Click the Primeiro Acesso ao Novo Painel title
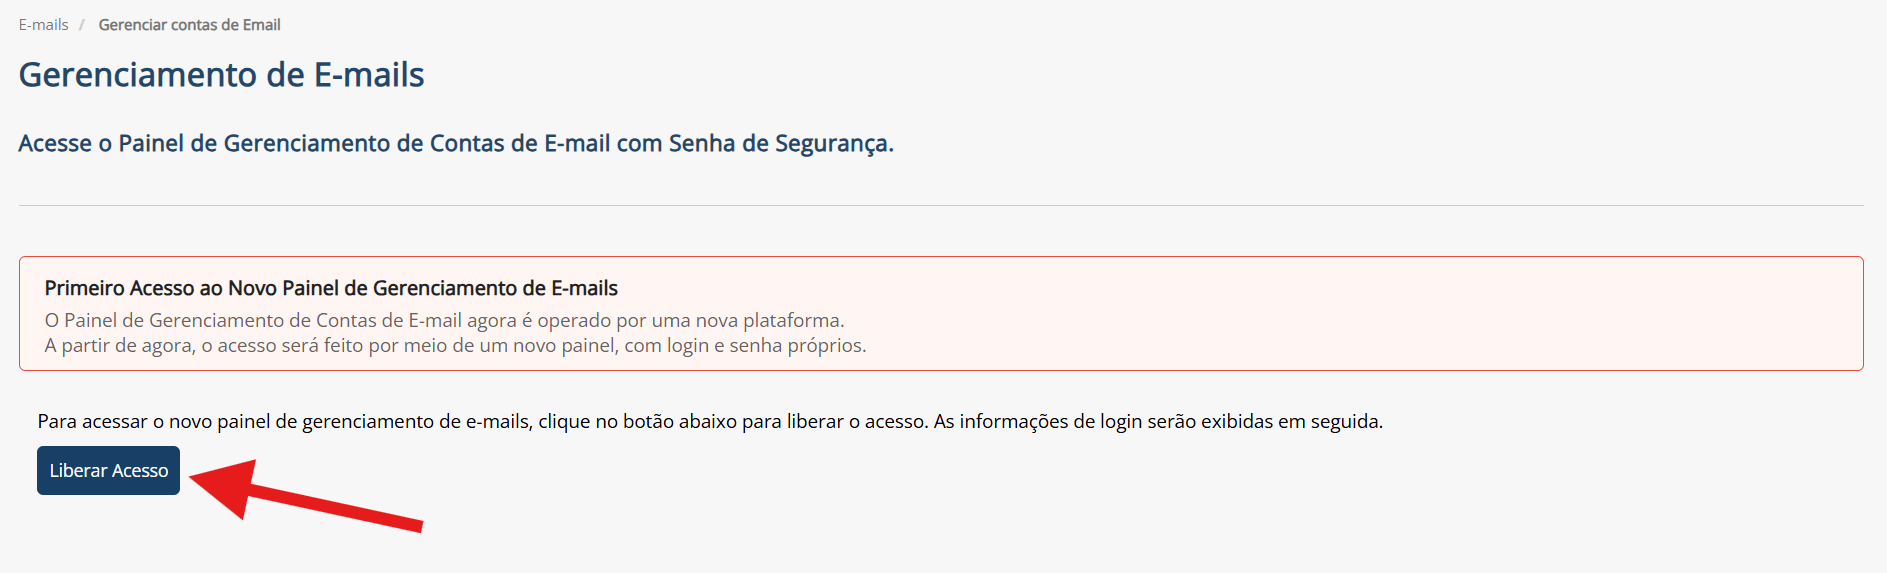1887x573 pixels. coord(331,289)
